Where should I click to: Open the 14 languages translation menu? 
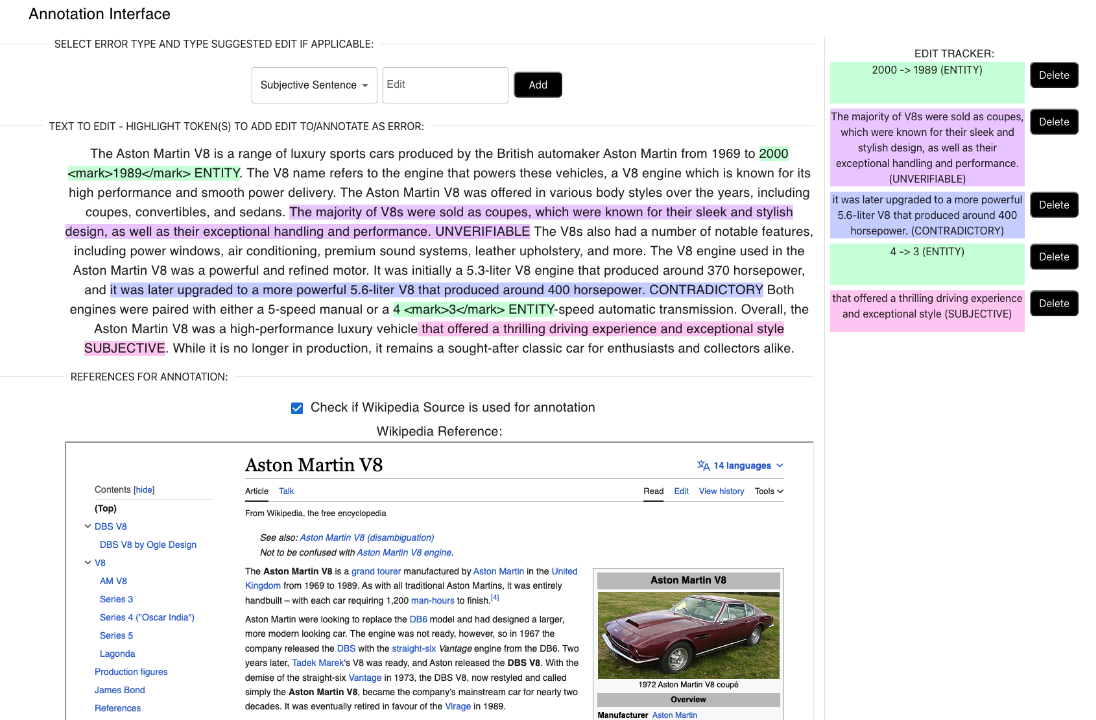pyautogui.click(x=740, y=466)
